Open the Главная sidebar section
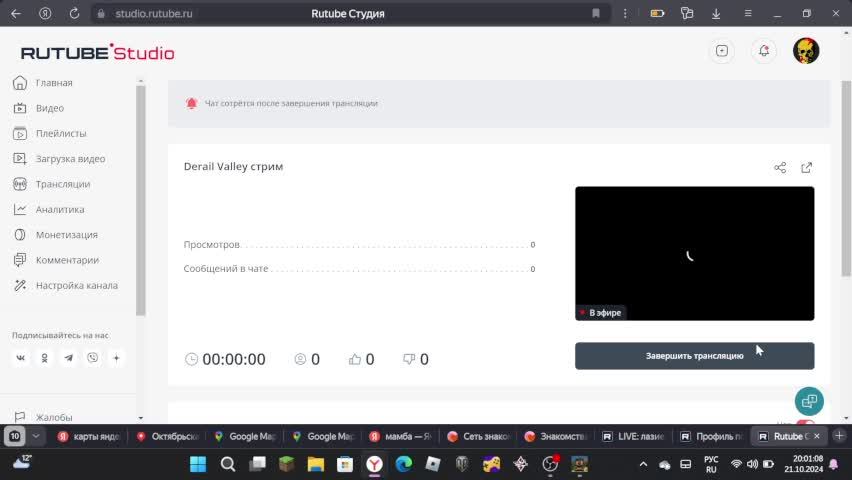Viewport: 852px width, 480px height. [43, 83]
